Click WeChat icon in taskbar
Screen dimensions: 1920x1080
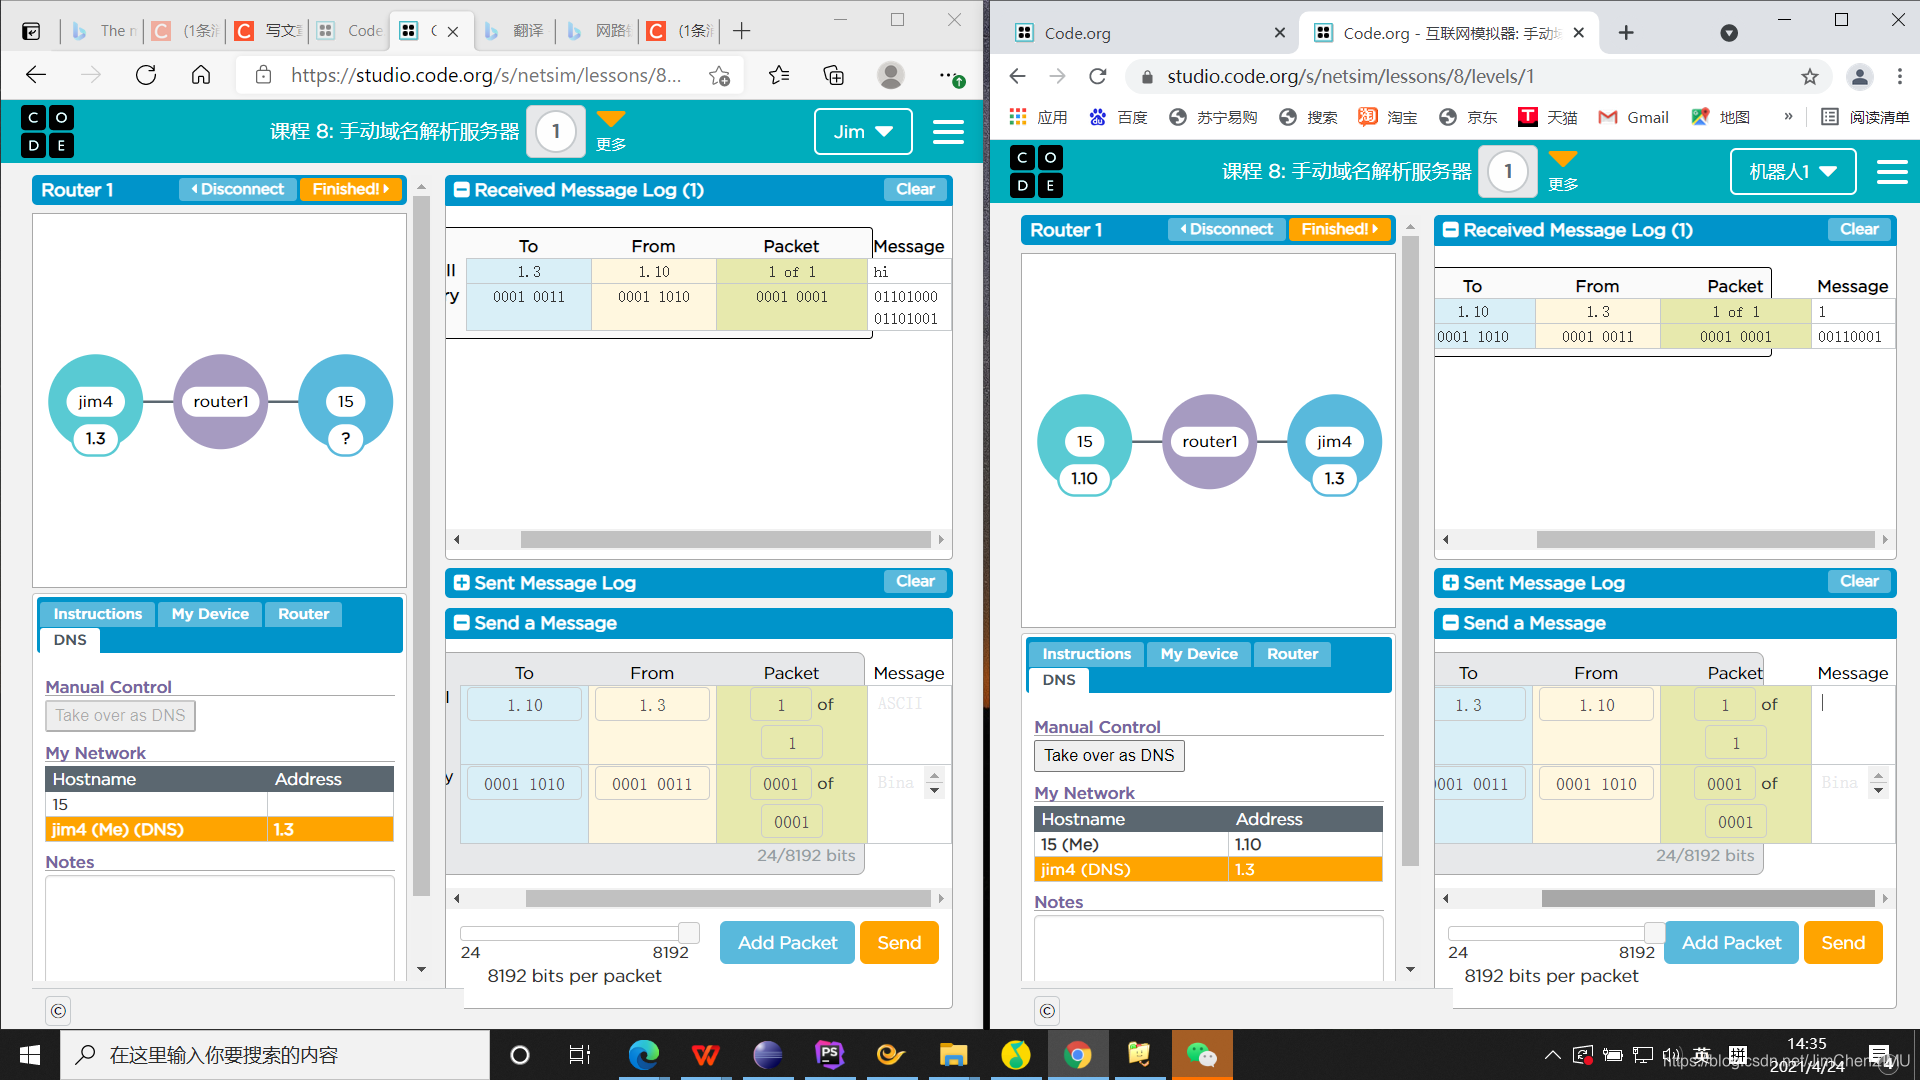pos(1201,1055)
